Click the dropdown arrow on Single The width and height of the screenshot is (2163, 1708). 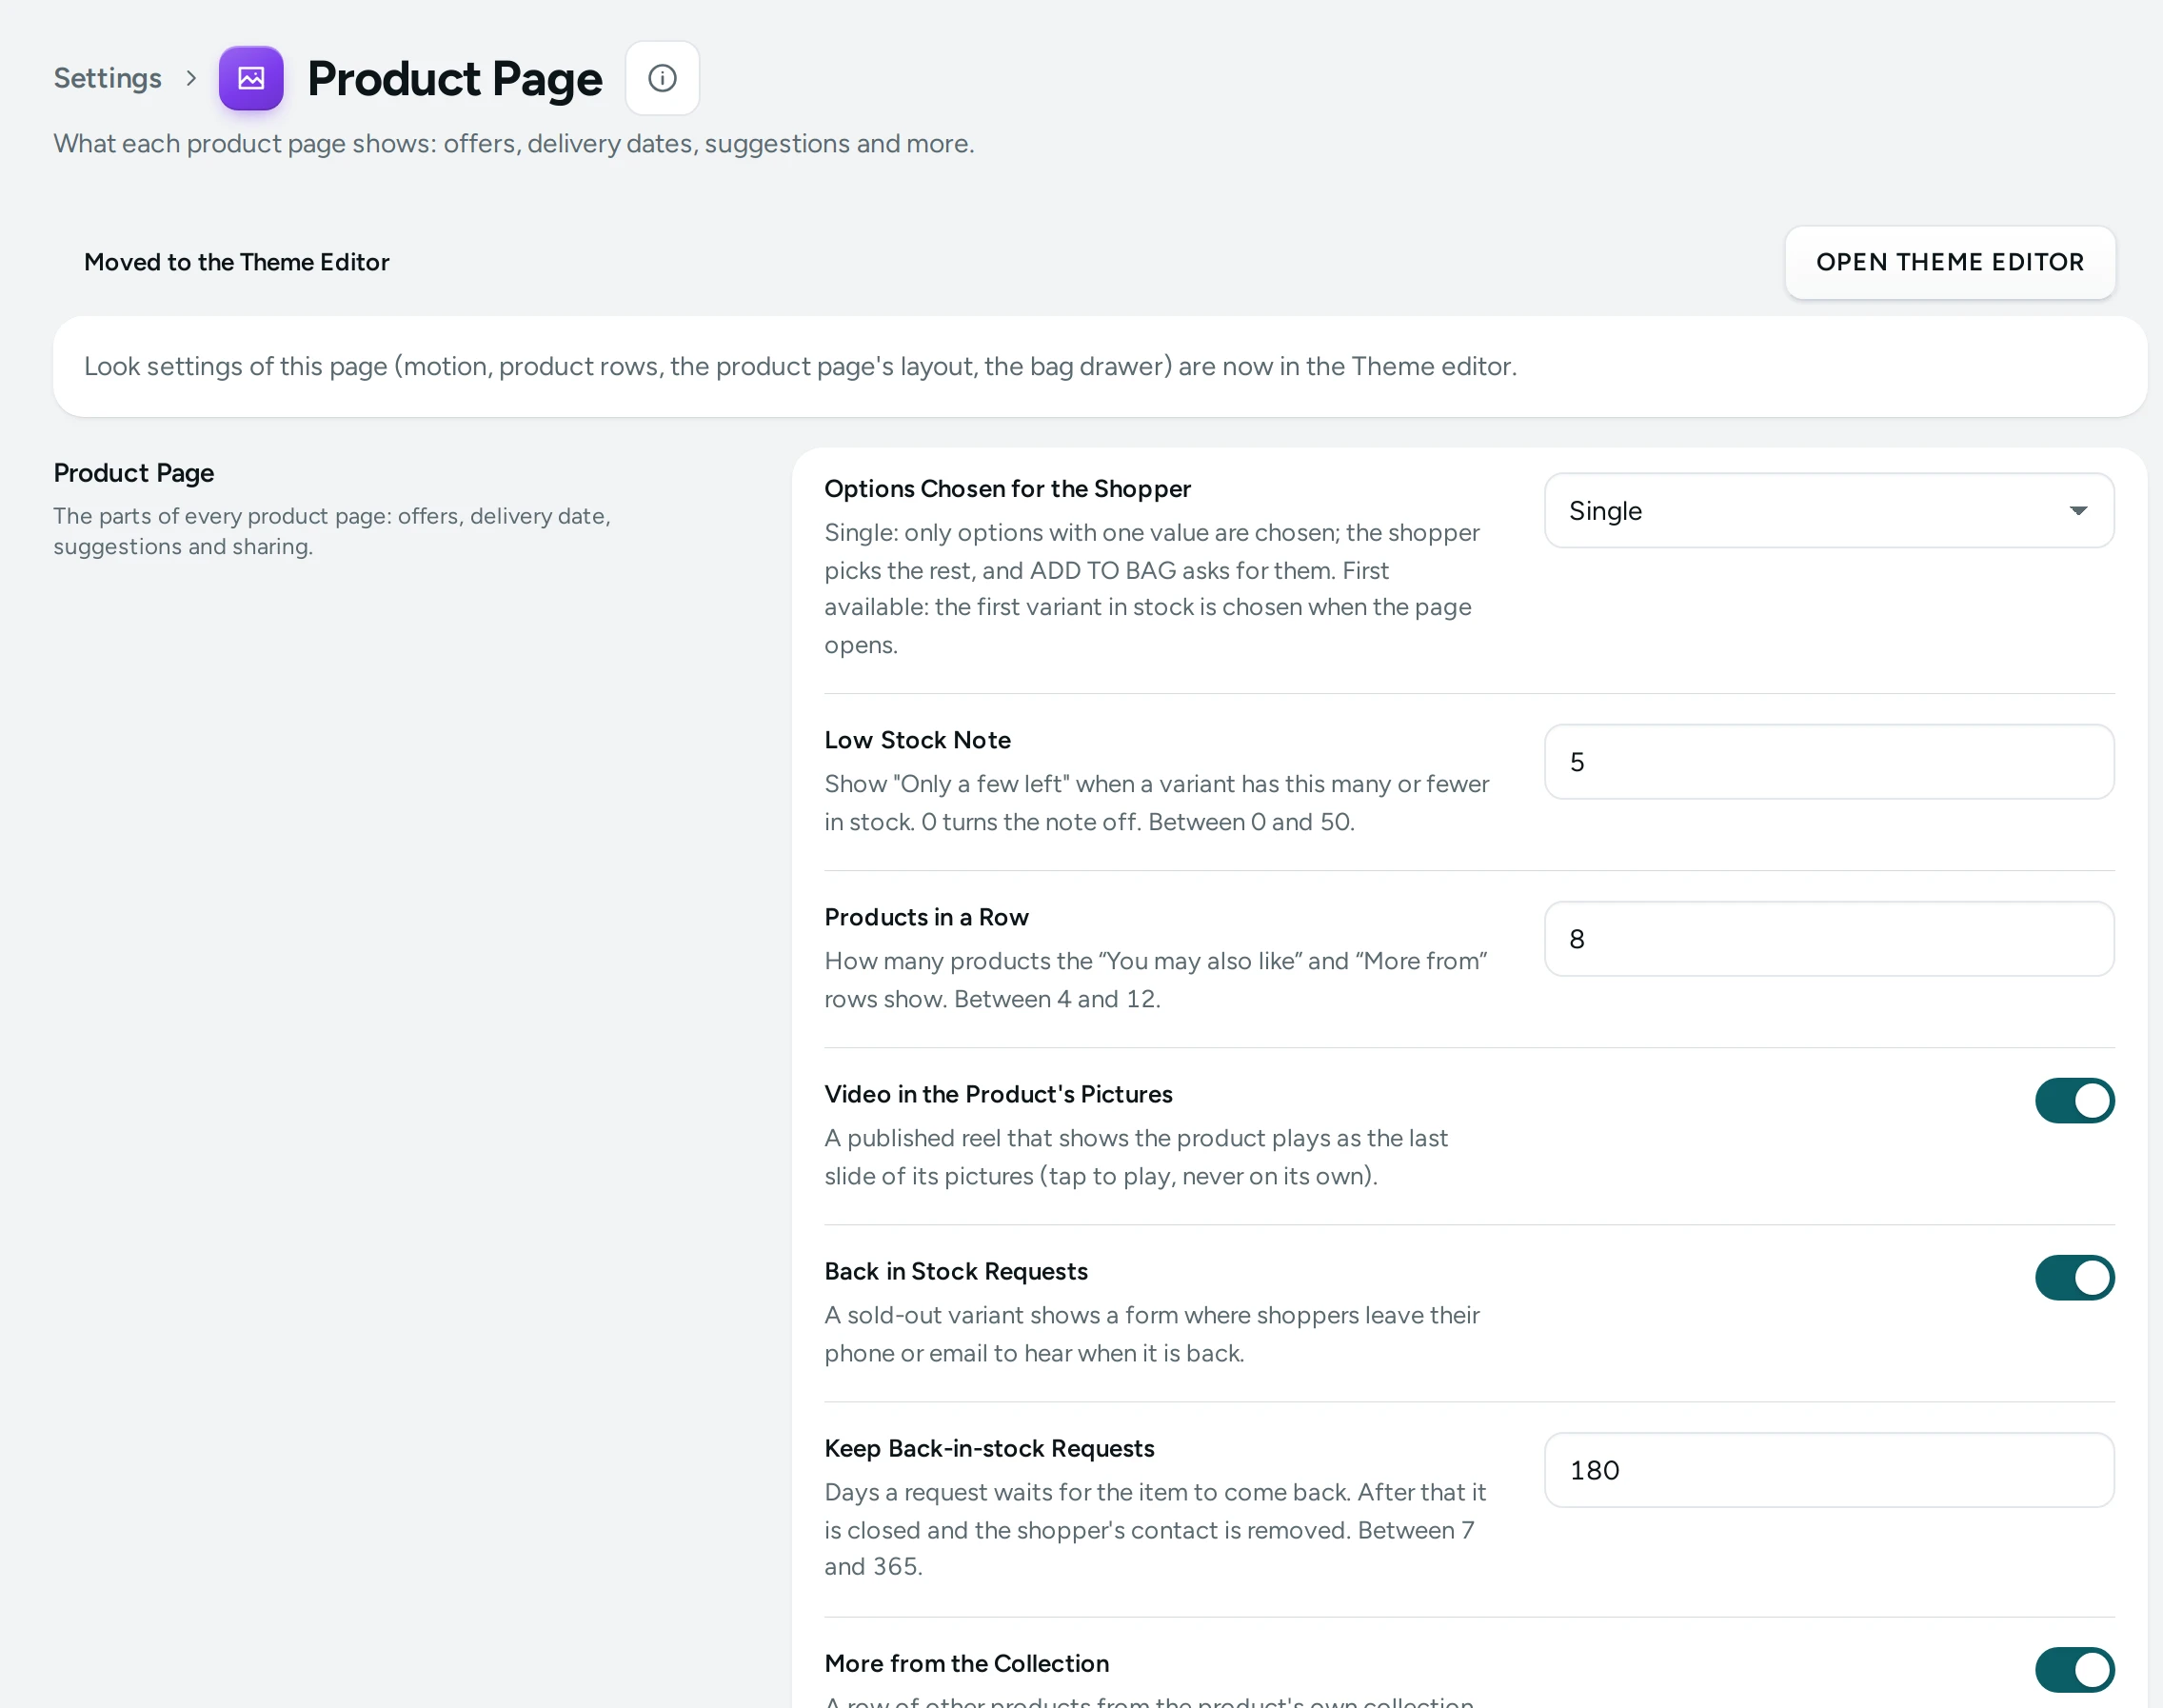tap(2077, 511)
